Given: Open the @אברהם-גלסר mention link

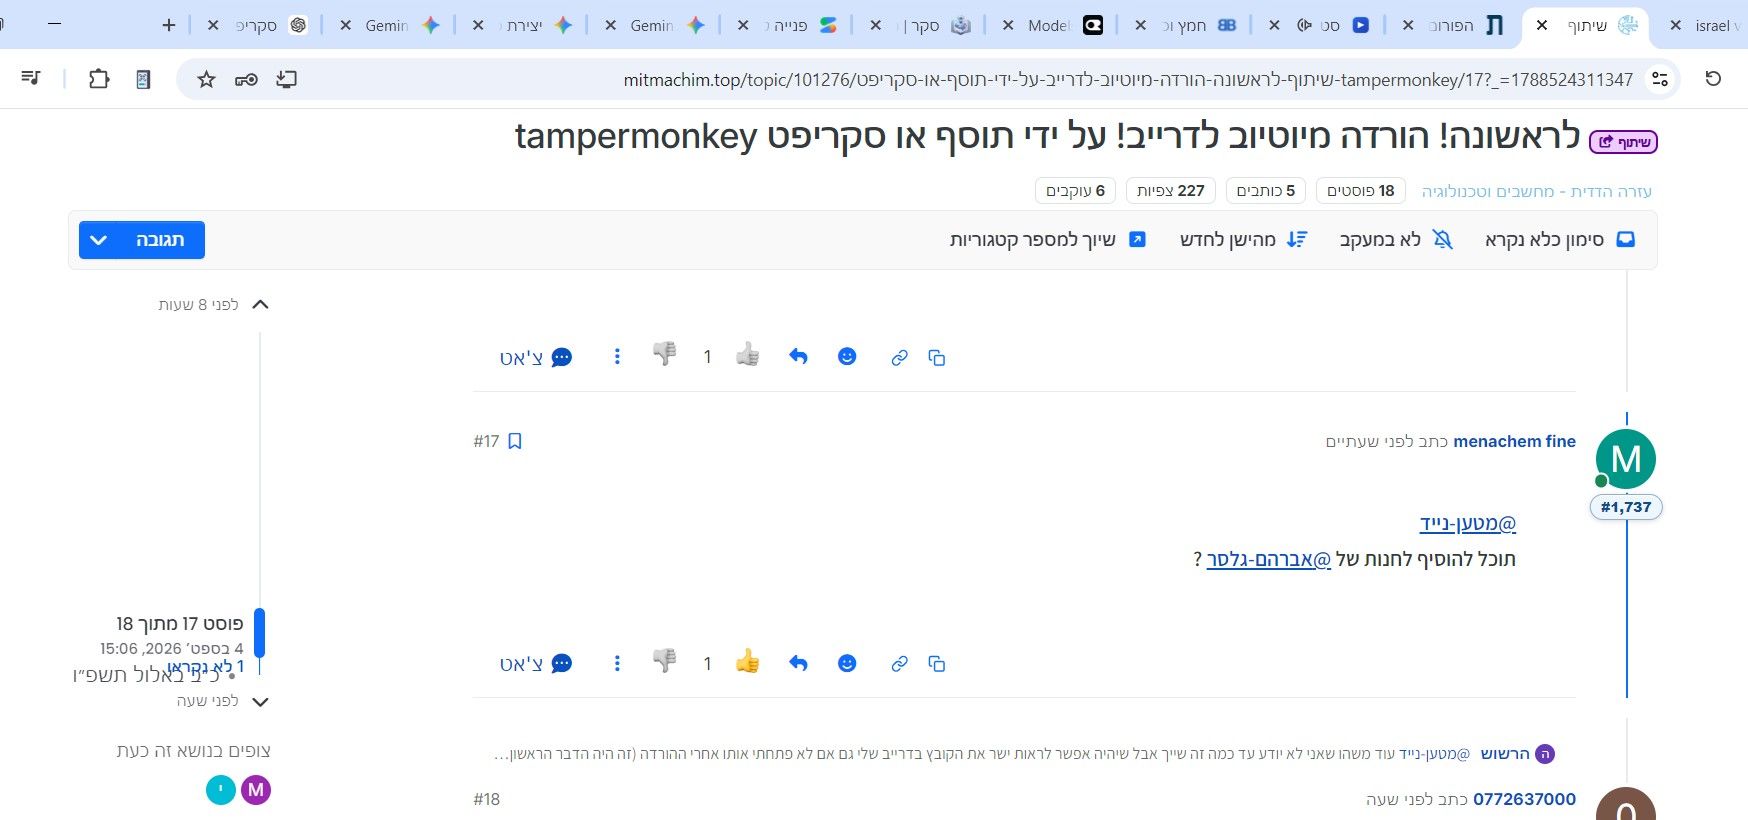Looking at the screenshot, I should (x=1269, y=559).
